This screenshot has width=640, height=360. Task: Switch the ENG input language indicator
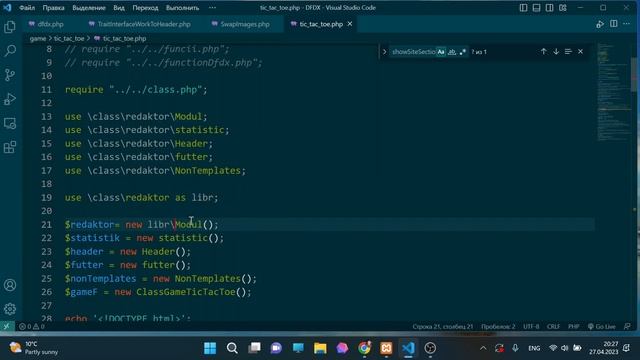pos(534,348)
